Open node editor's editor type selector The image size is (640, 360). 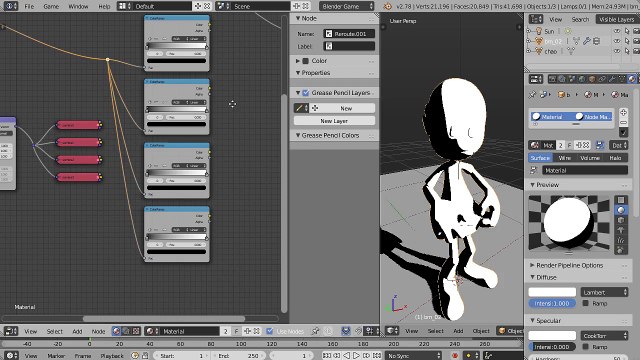11,331
